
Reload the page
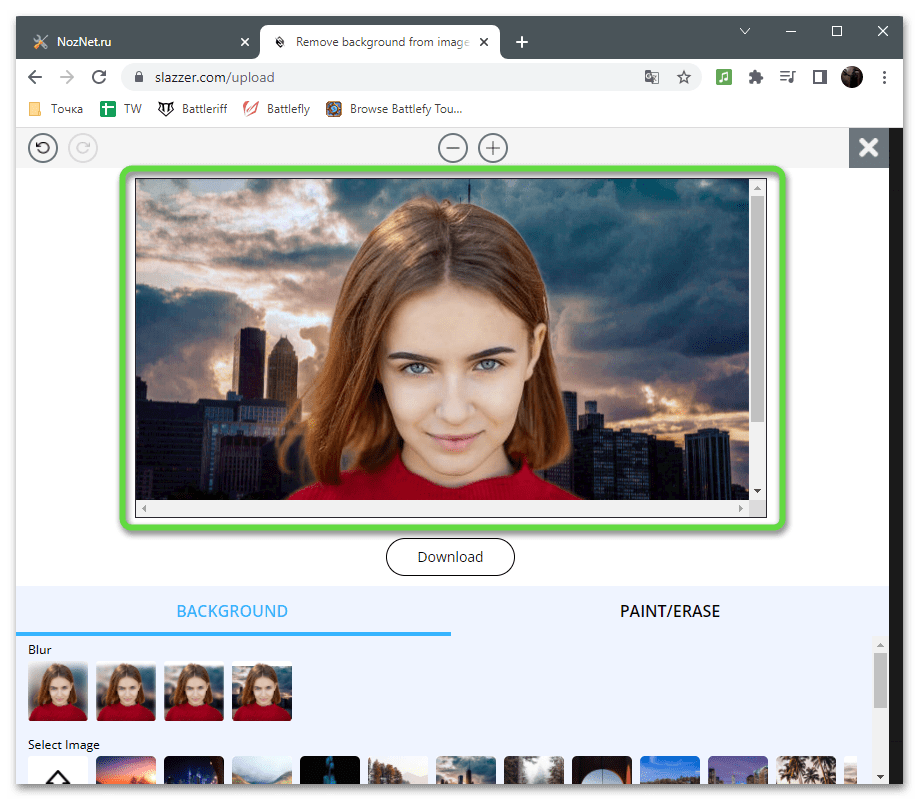[x=99, y=77]
